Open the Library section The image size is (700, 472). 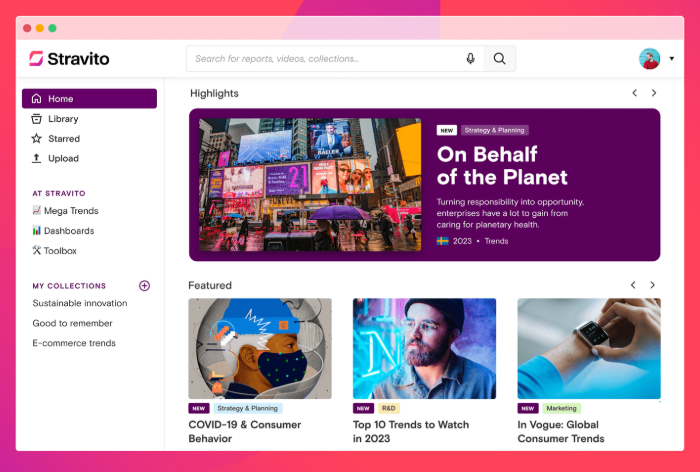coord(63,119)
